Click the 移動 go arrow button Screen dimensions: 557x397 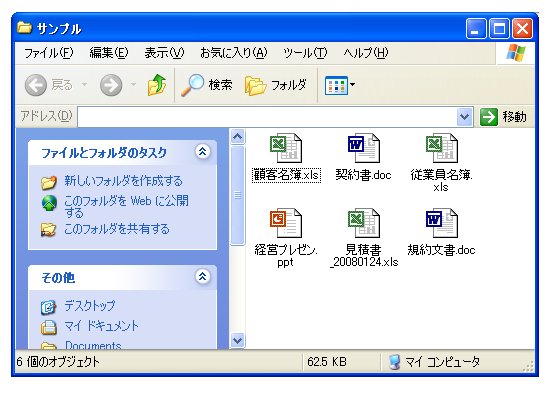point(489,117)
